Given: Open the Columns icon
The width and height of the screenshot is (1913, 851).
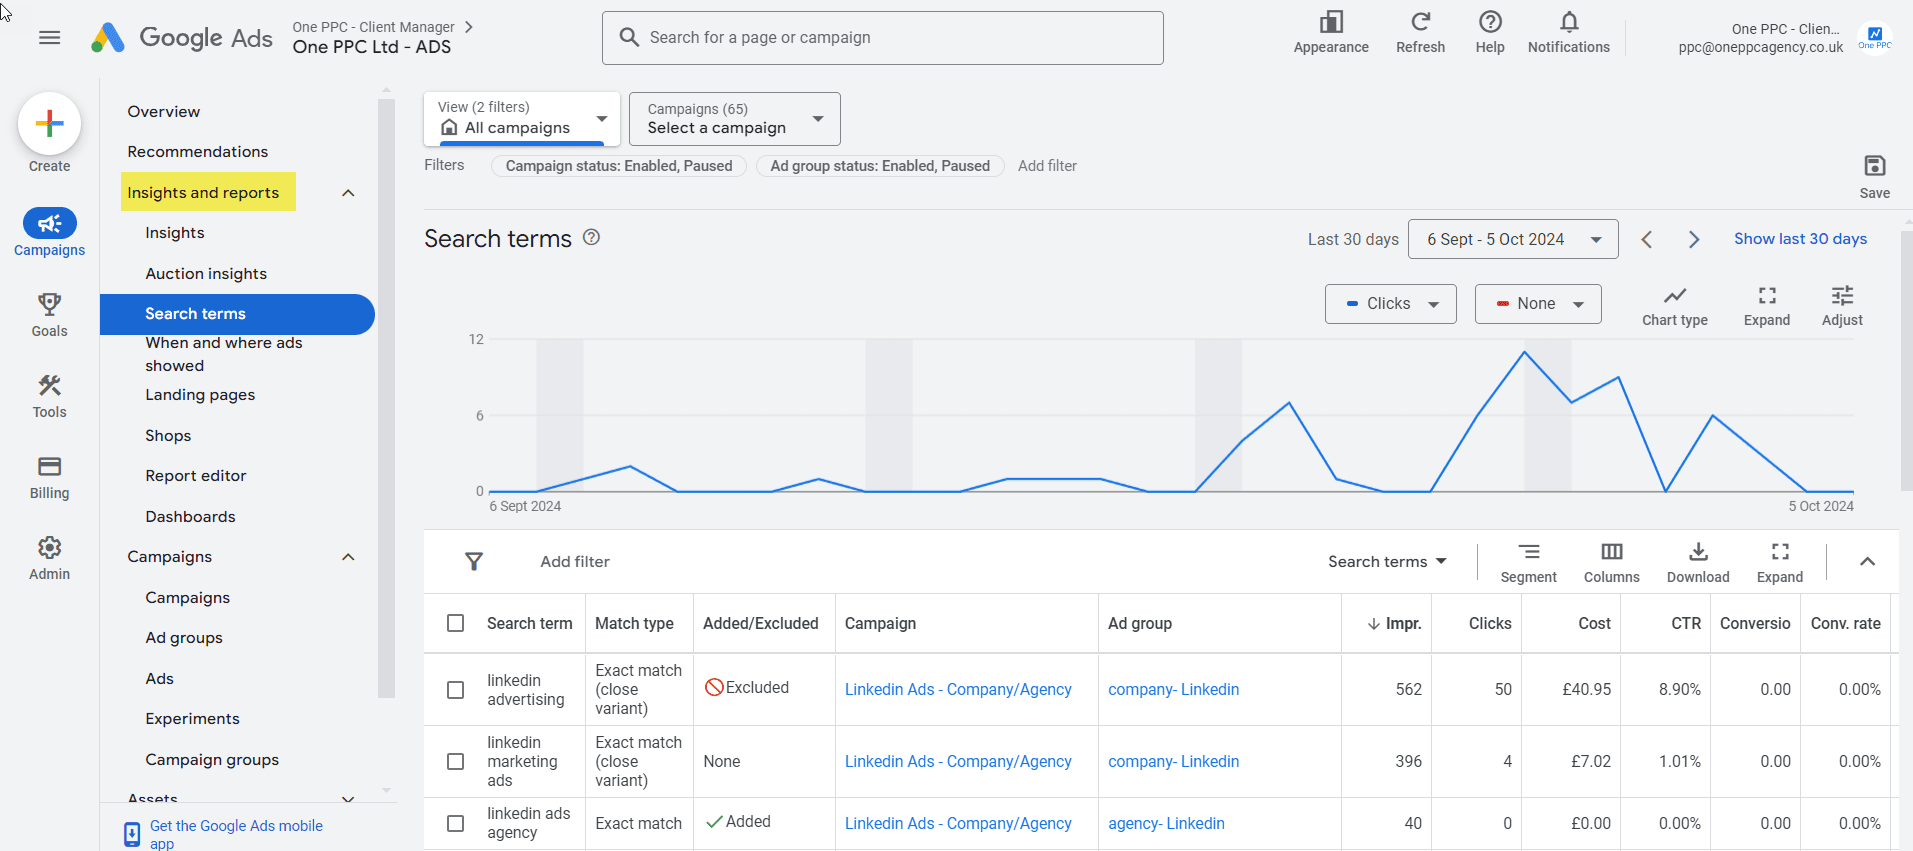Looking at the screenshot, I should pos(1611,552).
